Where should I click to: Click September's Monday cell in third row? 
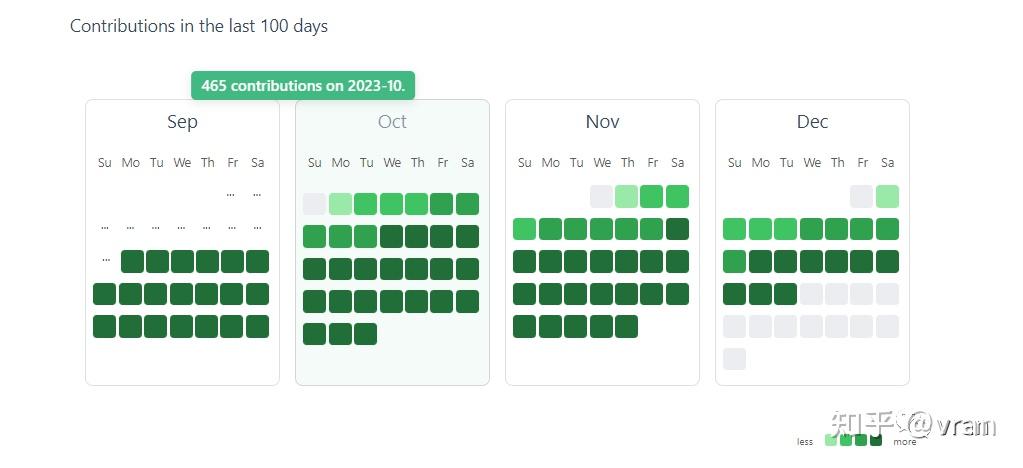[132, 261]
